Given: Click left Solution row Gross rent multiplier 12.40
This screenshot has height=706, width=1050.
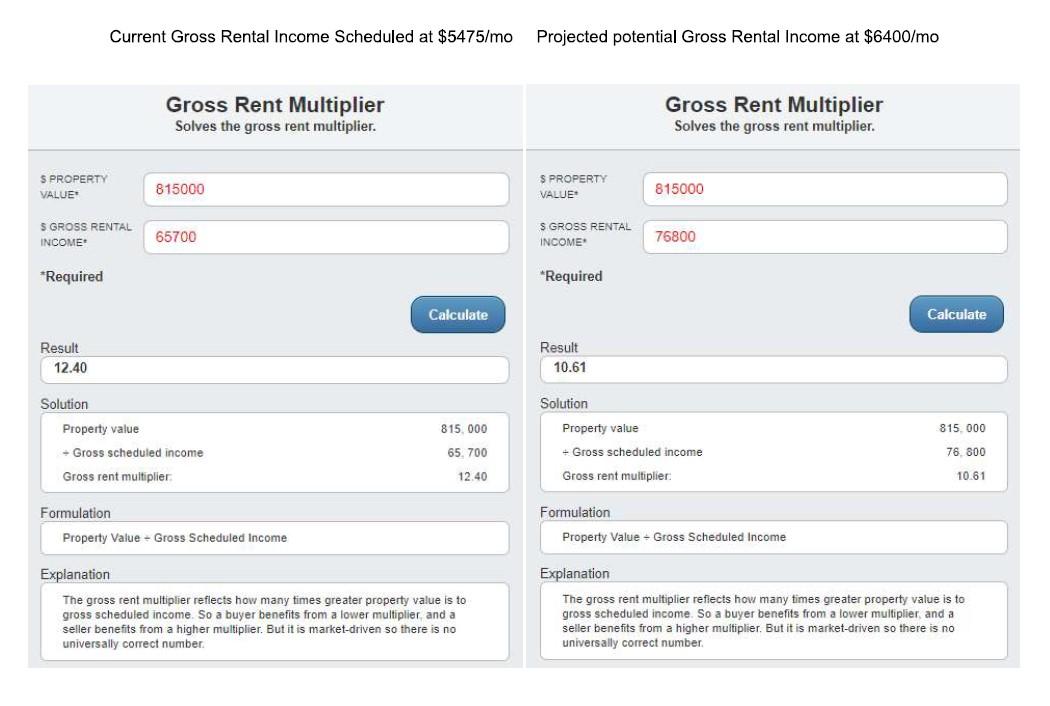Looking at the screenshot, I should point(274,477).
